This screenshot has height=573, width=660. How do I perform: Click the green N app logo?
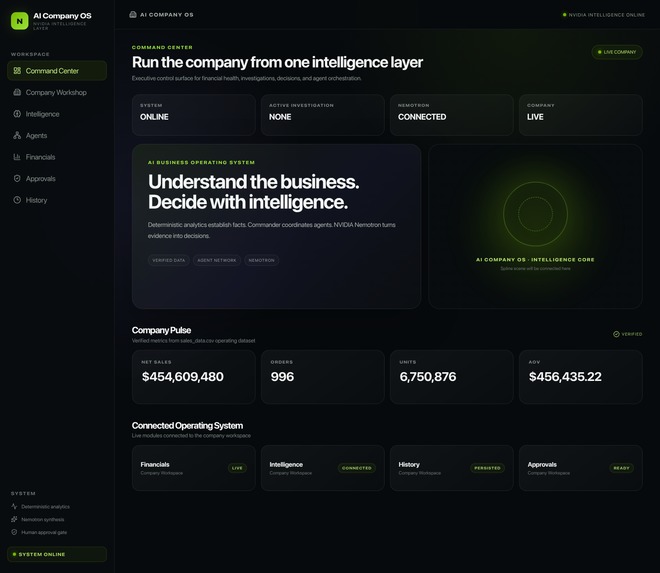(19, 21)
